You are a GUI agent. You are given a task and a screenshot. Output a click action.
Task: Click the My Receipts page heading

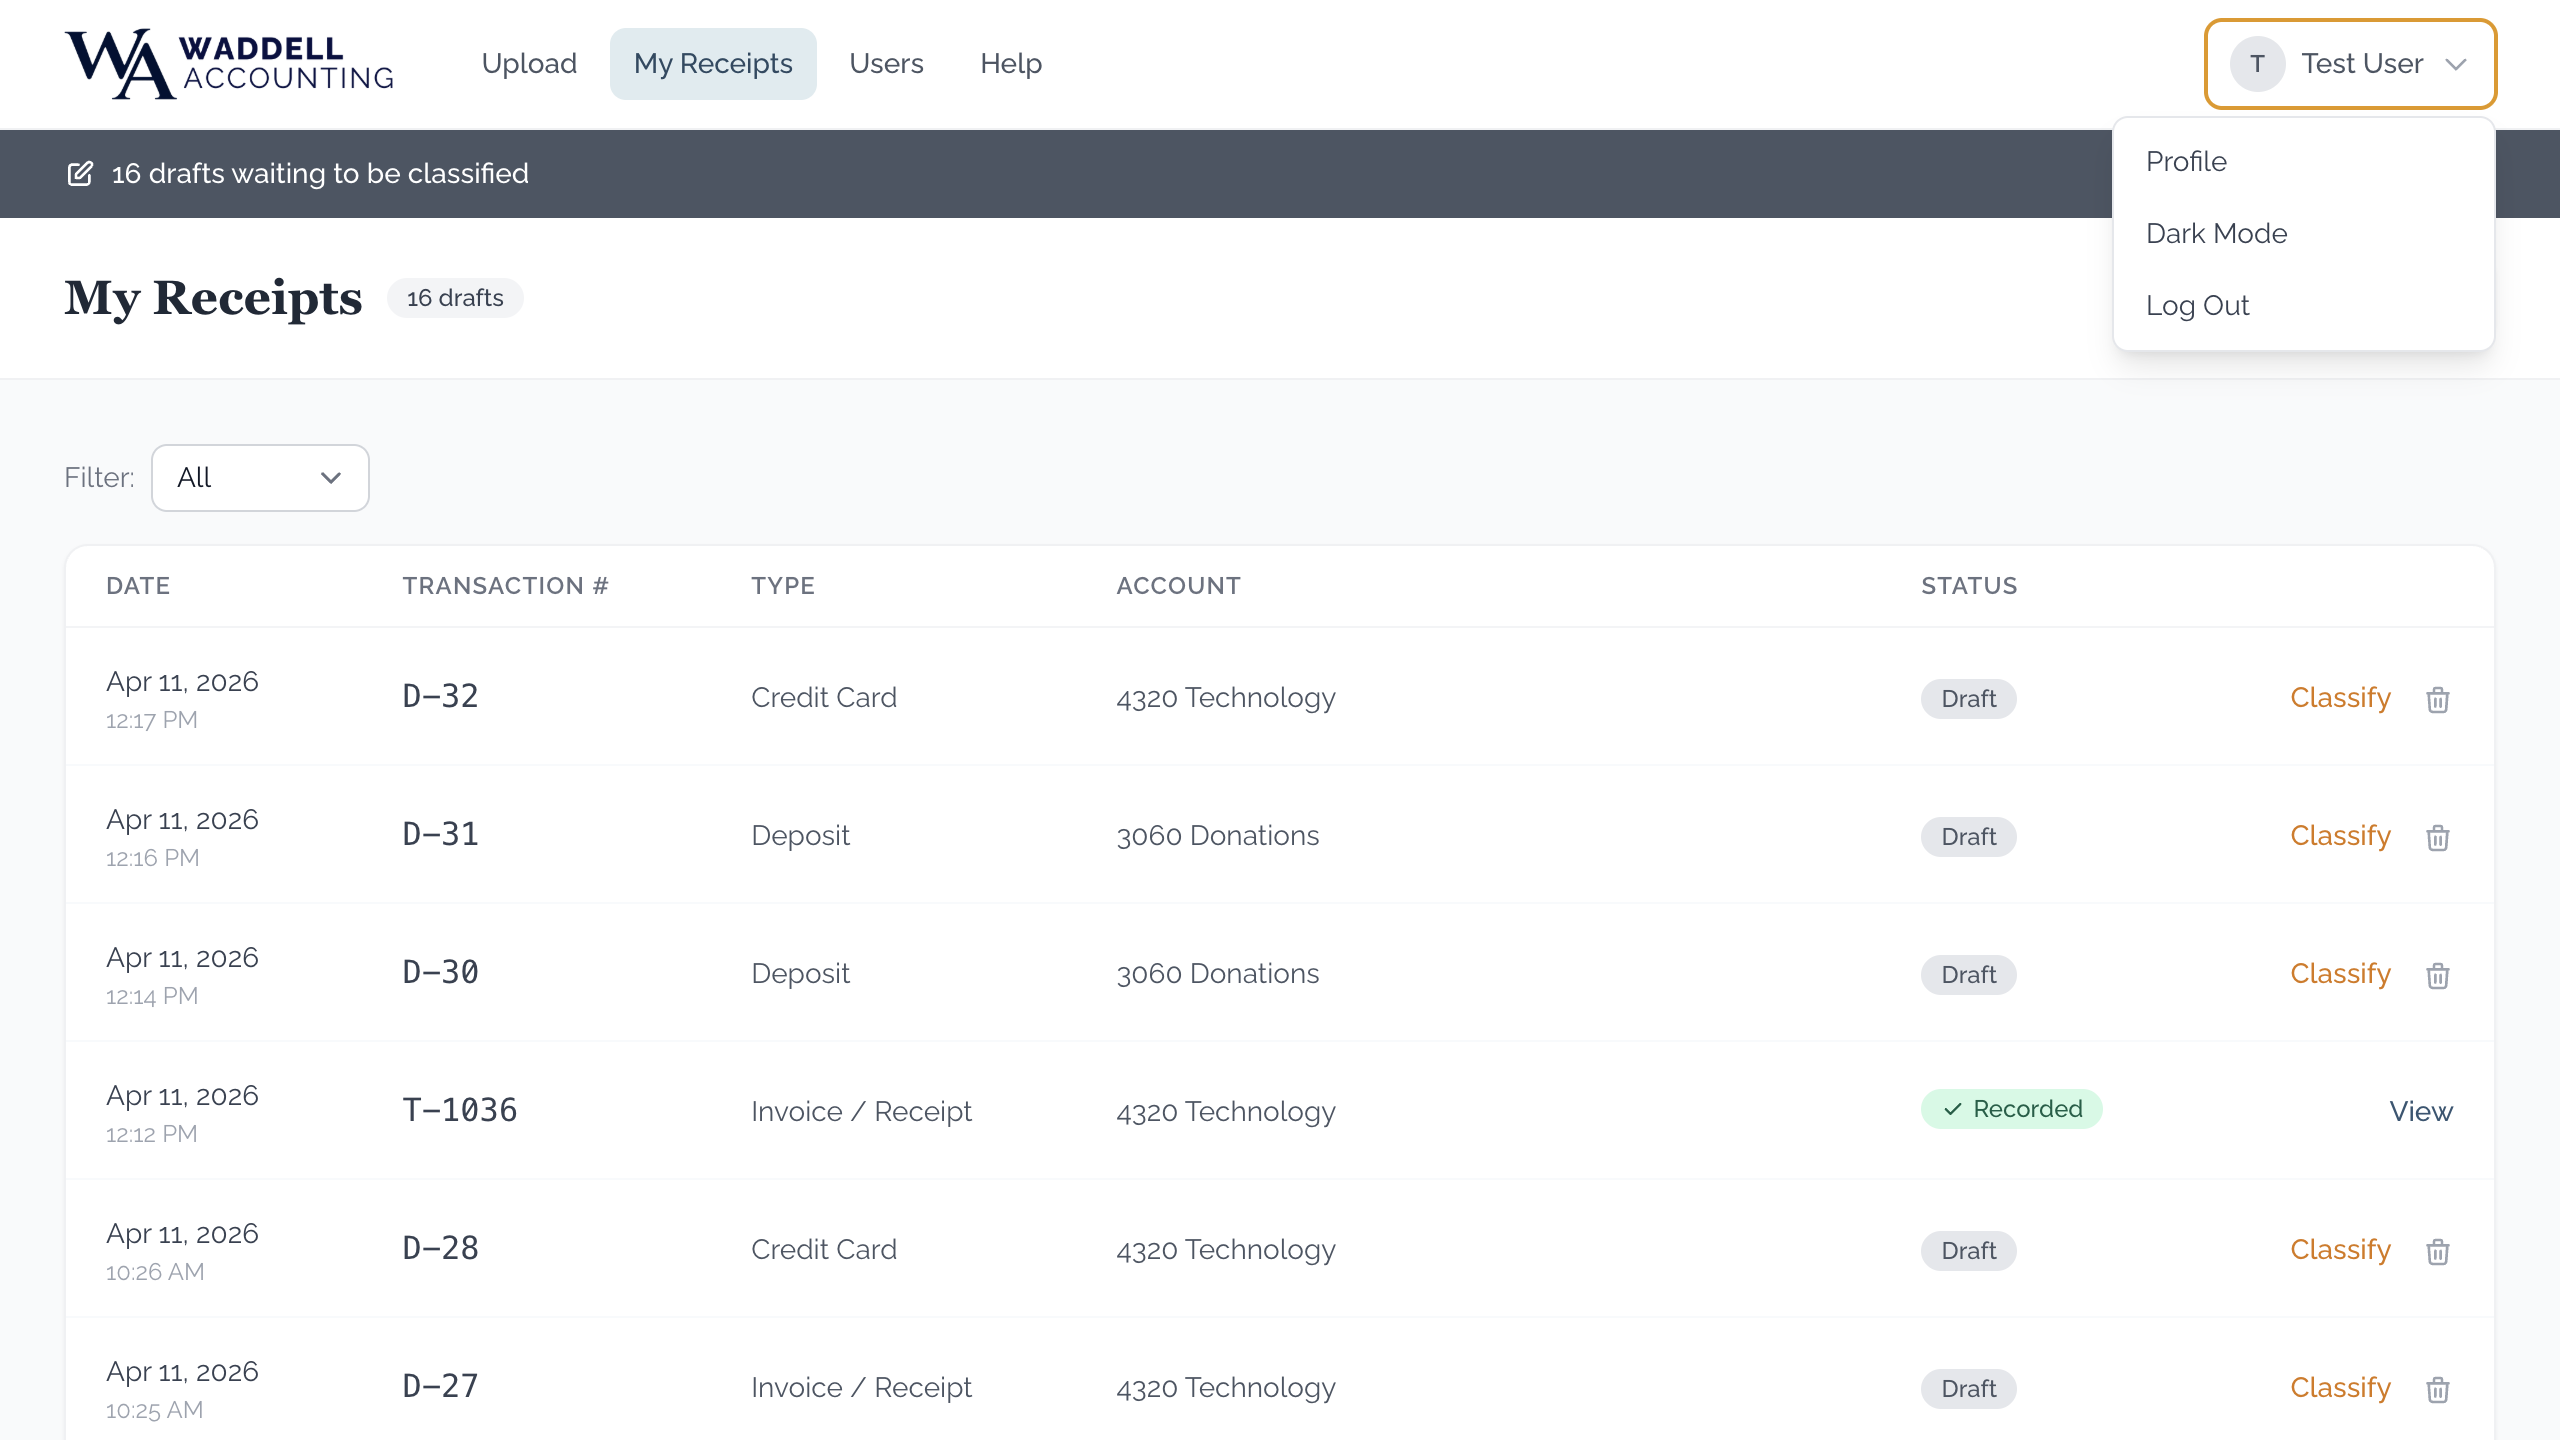click(213, 298)
